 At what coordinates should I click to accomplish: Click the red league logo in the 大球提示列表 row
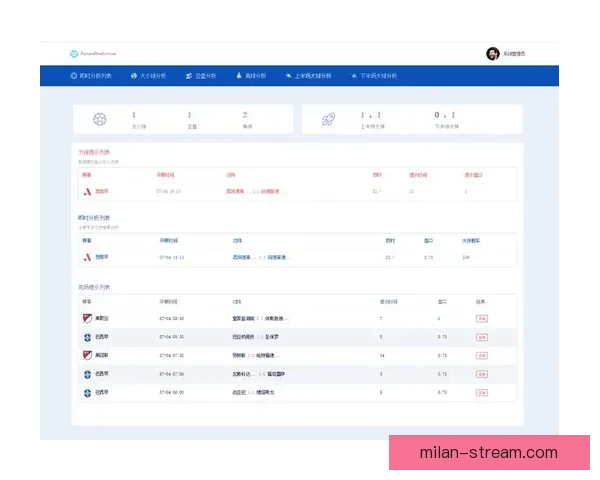[87, 190]
